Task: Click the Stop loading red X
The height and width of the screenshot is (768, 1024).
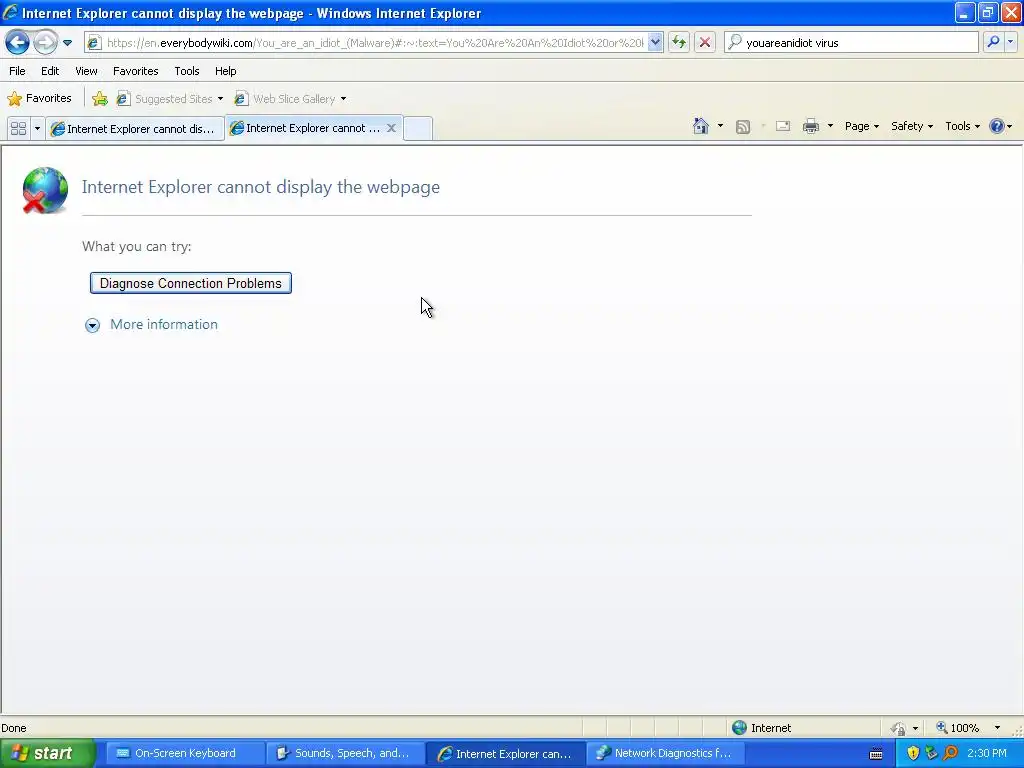Action: [x=705, y=43]
